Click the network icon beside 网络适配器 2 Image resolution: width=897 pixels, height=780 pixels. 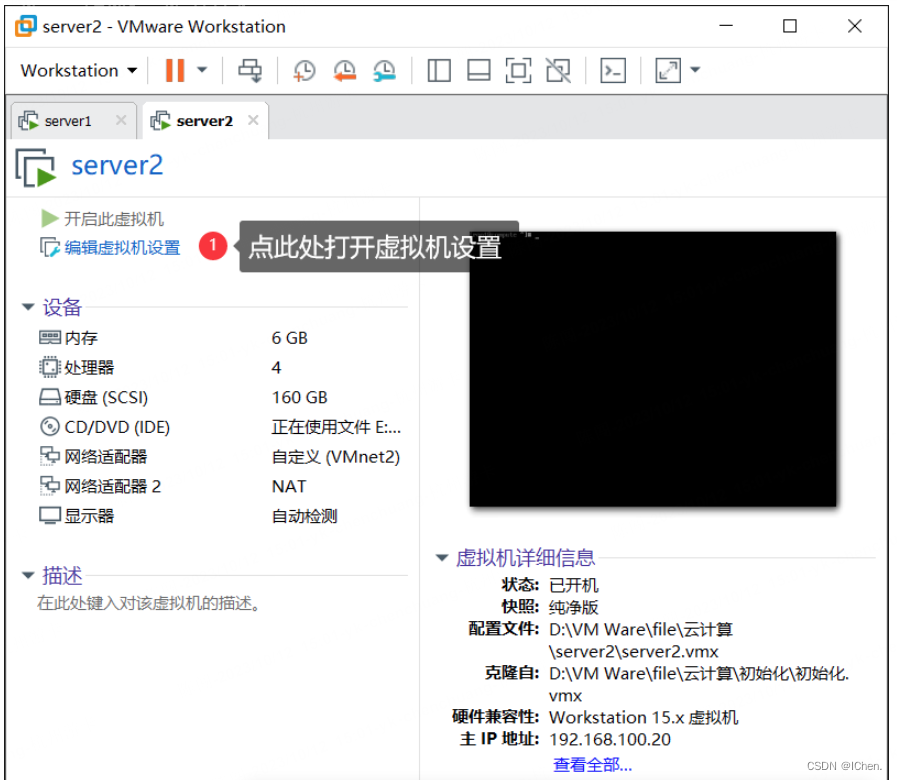50,485
